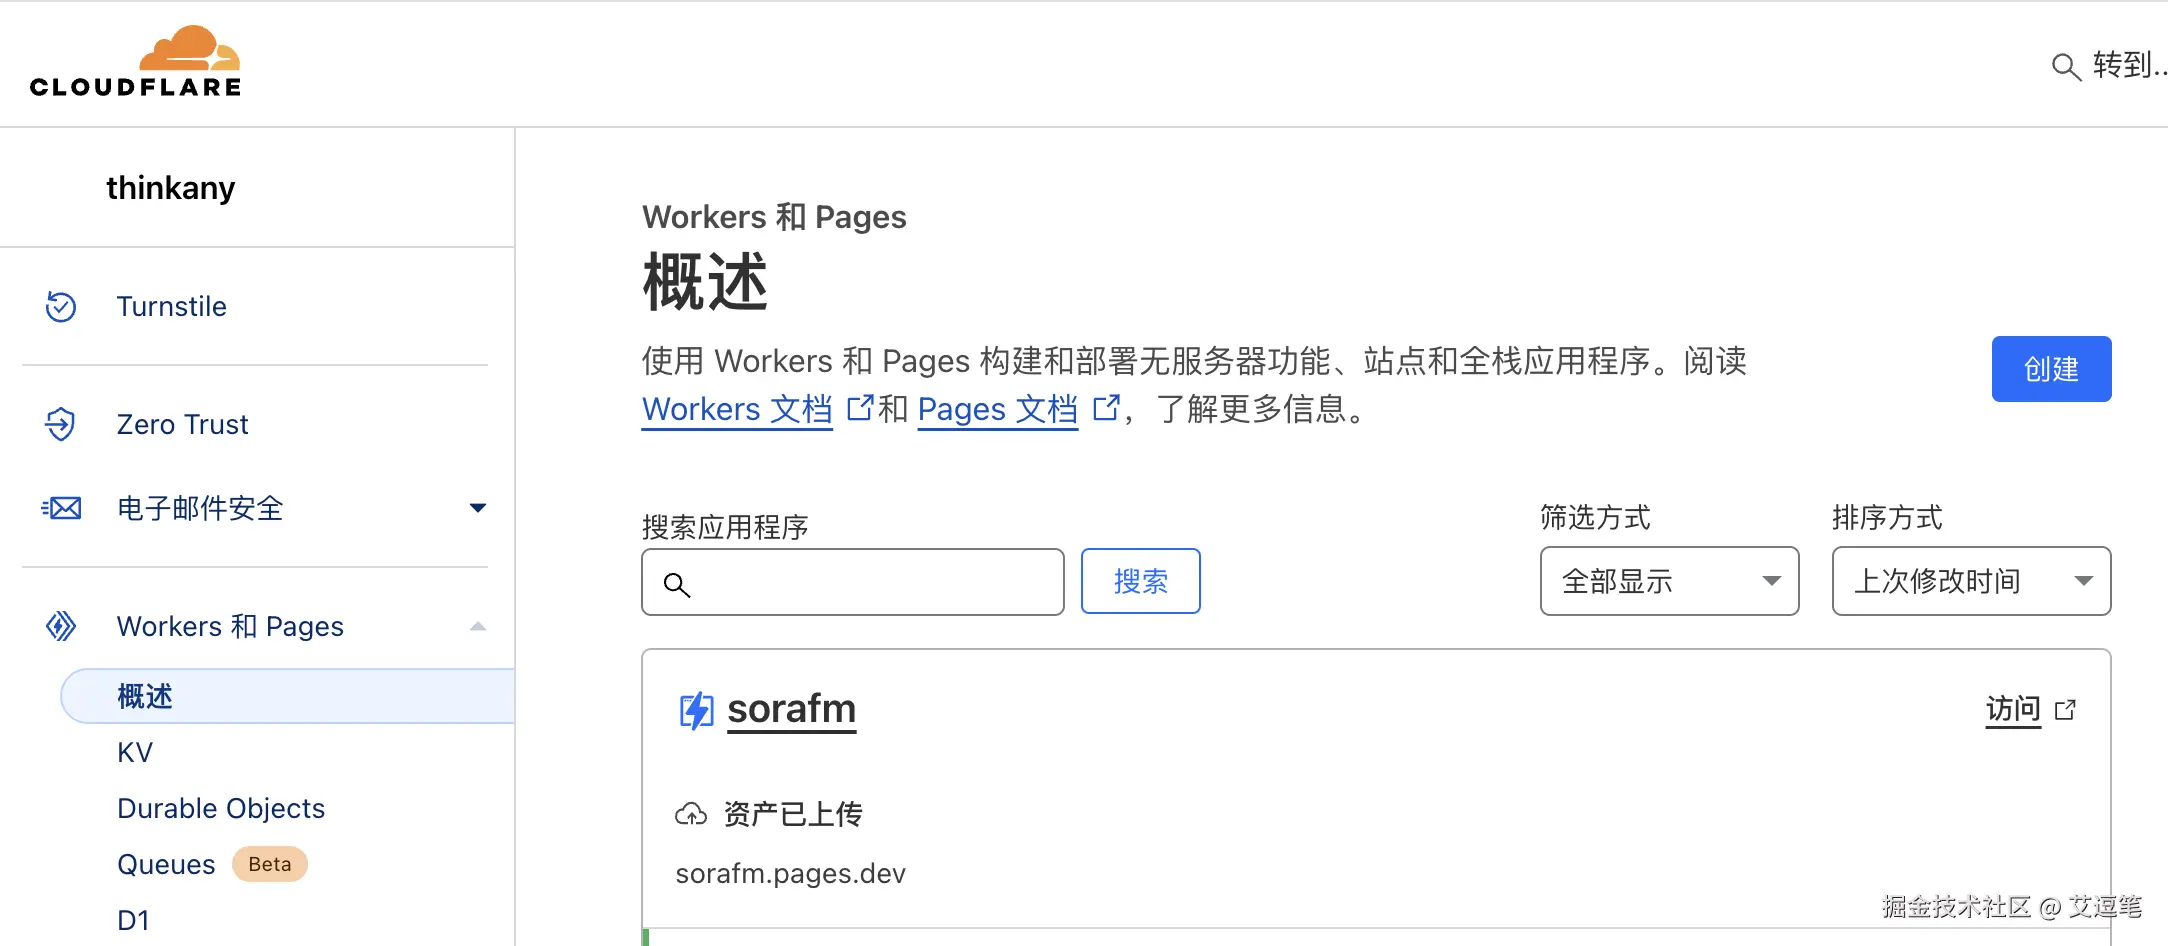
Task: Open the 排序方式 上次修改时间 dropdown
Action: pyautogui.click(x=1971, y=581)
